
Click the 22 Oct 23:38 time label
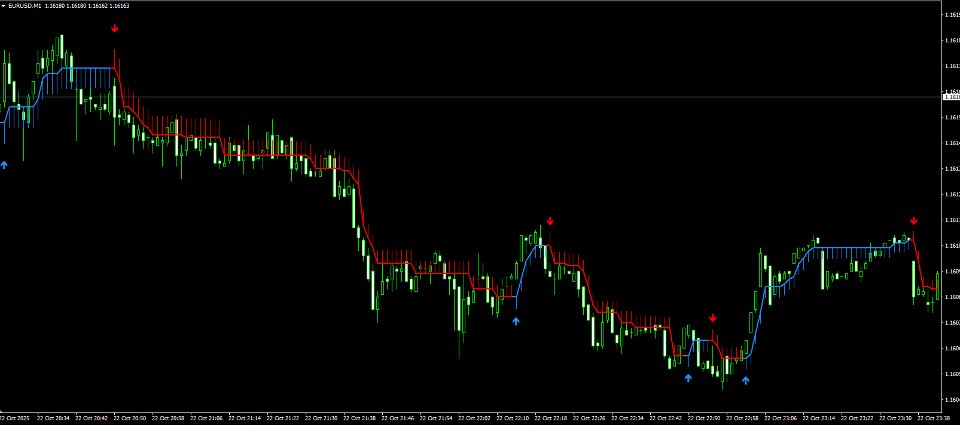934,418
